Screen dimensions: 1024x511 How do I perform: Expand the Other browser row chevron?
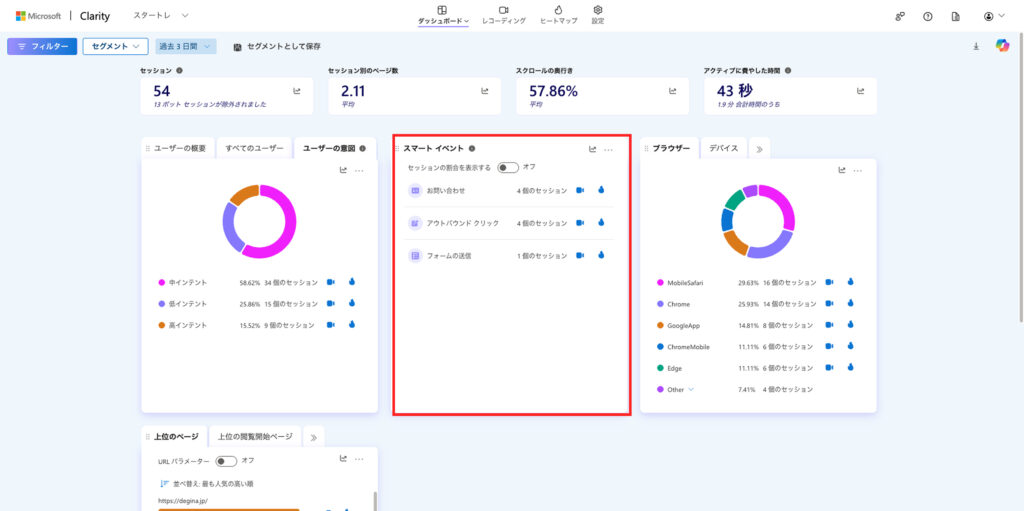click(690, 389)
